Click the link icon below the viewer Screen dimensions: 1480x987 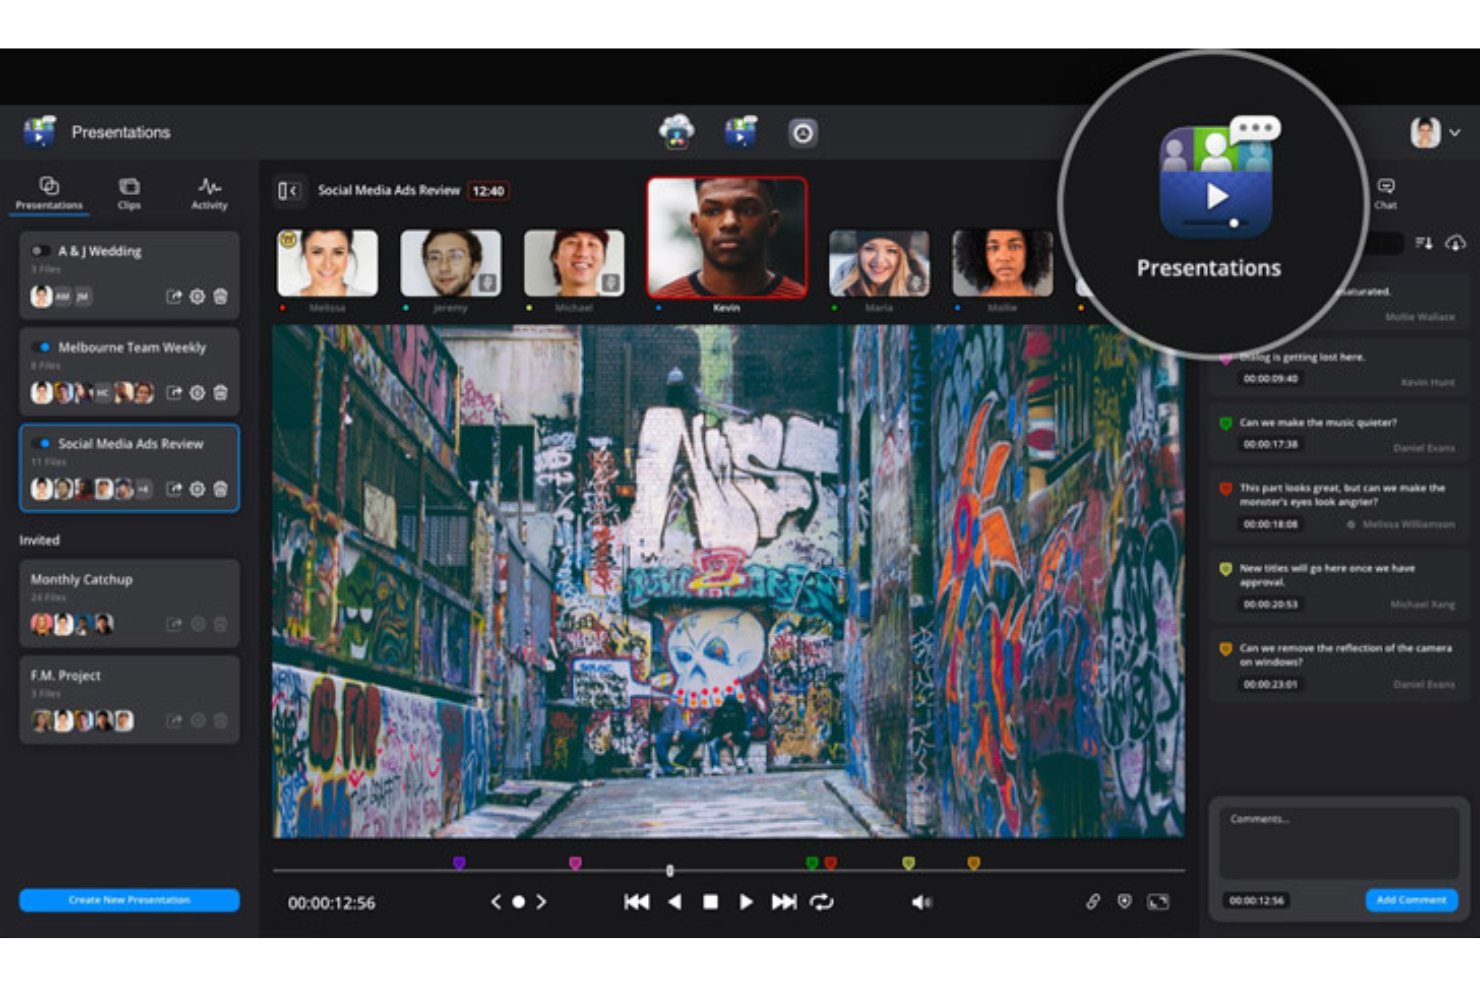click(1093, 901)
